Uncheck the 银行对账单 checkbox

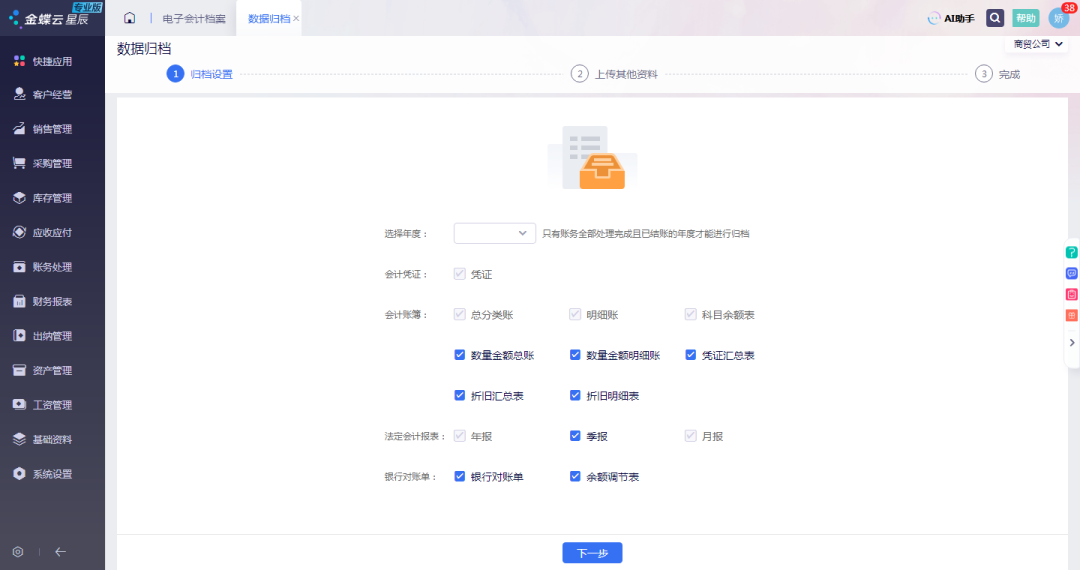coord(460,477)
